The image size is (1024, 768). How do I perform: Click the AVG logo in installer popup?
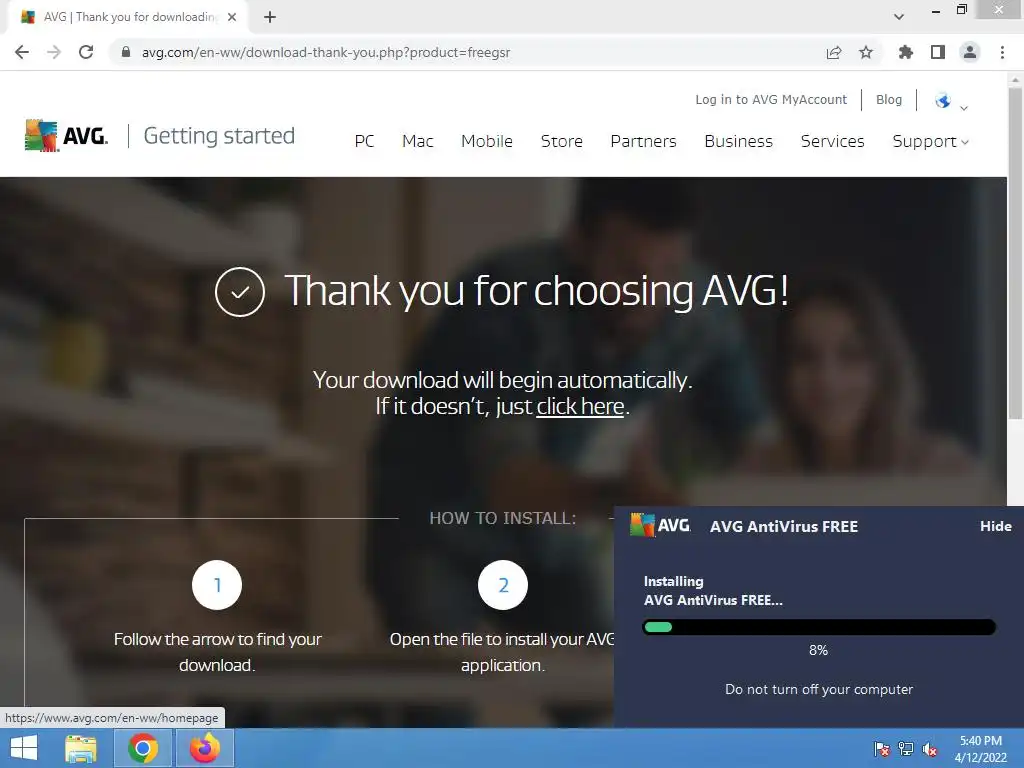(x=660, y=525)
